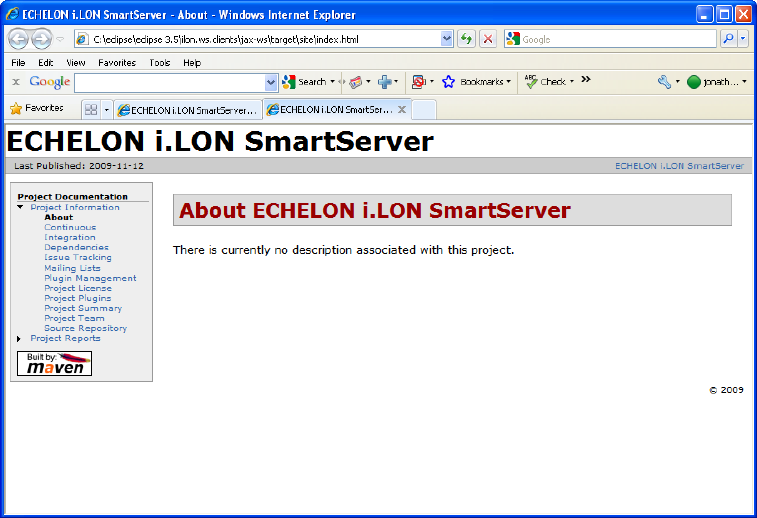The height and width of the screenshot is (518, 757).
Task: Click the Project Plugins link
Action: pos(78,298)
